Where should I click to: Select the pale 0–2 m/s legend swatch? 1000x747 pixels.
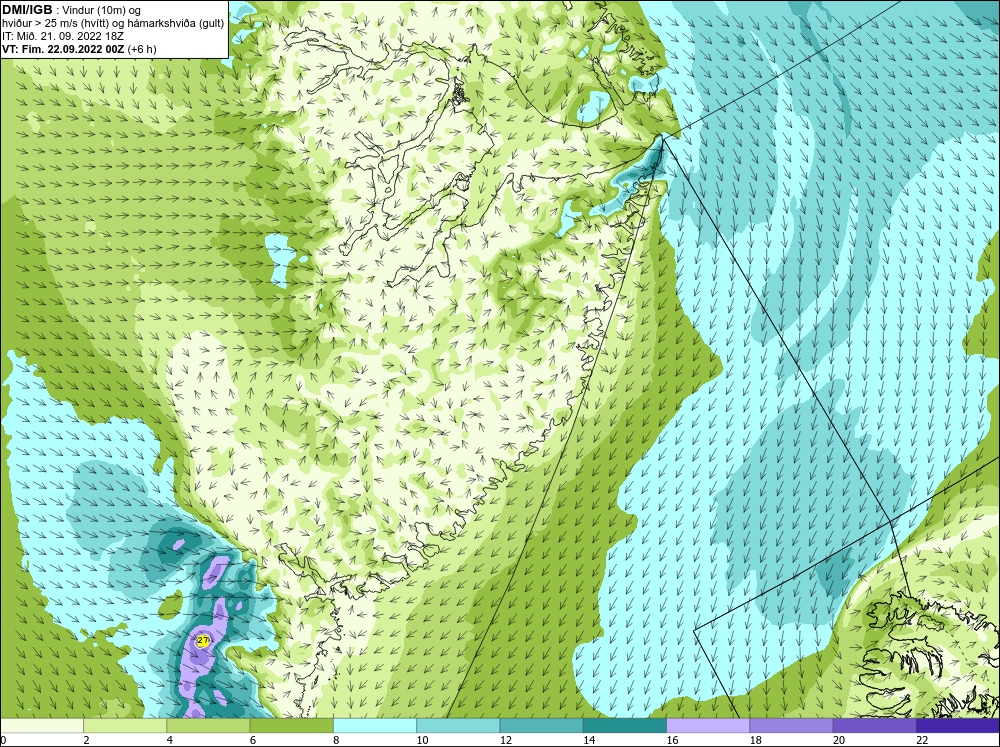(x=41, y=726)
